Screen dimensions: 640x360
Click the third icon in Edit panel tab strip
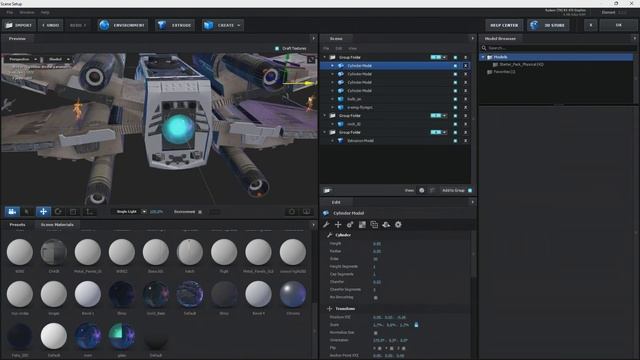point(350,224)
